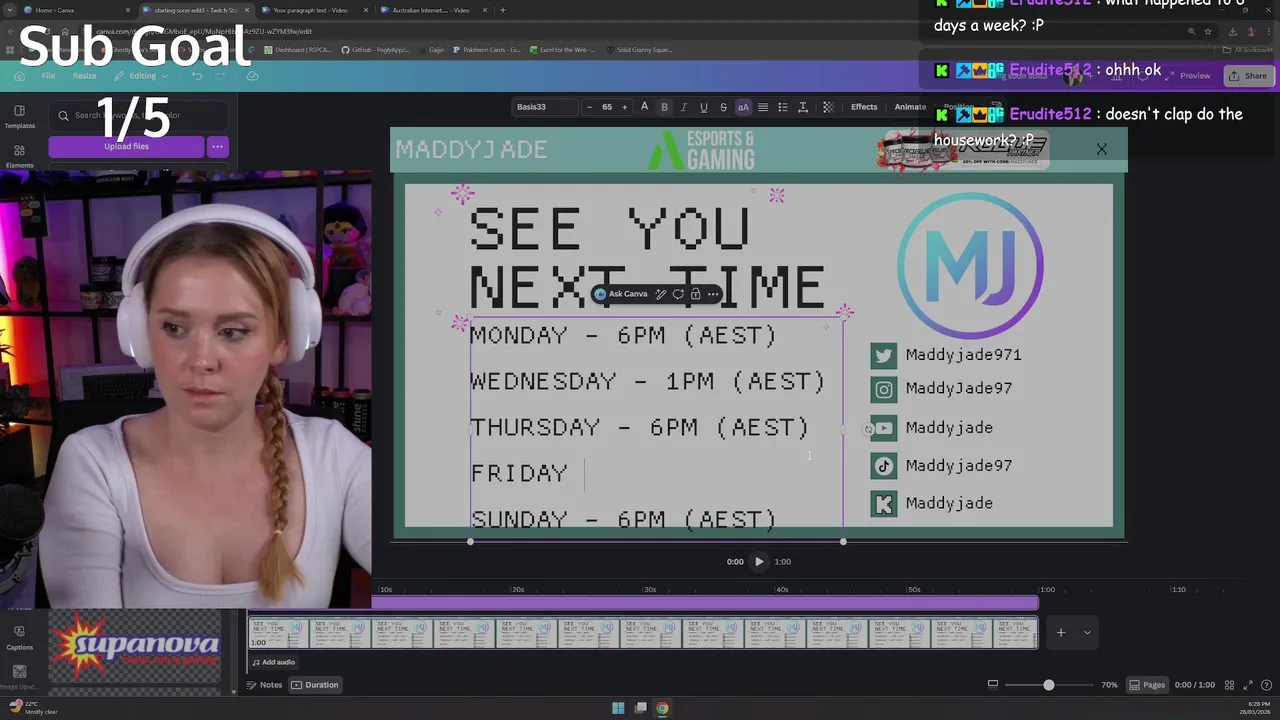
Task: Open Windows Start menu
Action: pos(618,708)
